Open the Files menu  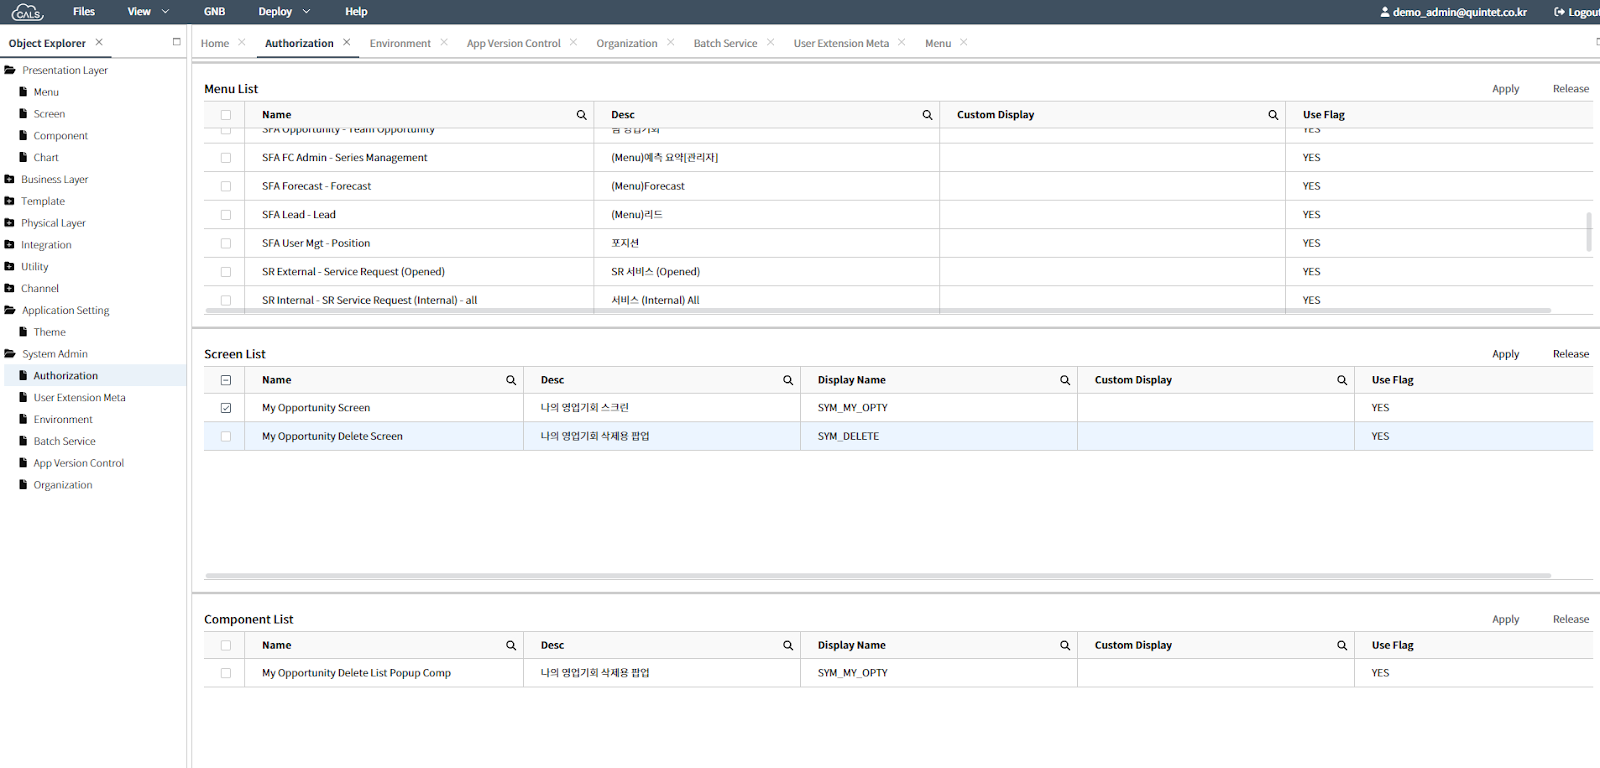click(84, 12)
